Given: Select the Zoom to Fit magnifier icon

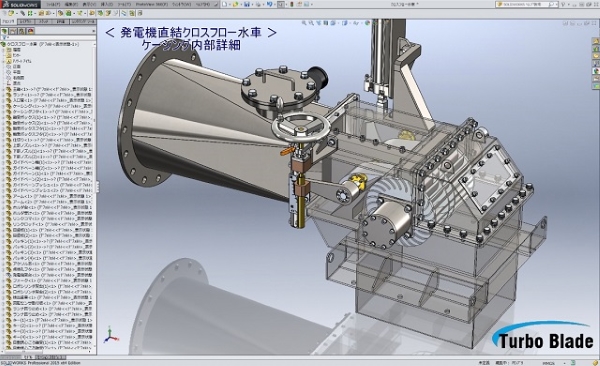Looking at the screenshot, I should tap(304, 23).
